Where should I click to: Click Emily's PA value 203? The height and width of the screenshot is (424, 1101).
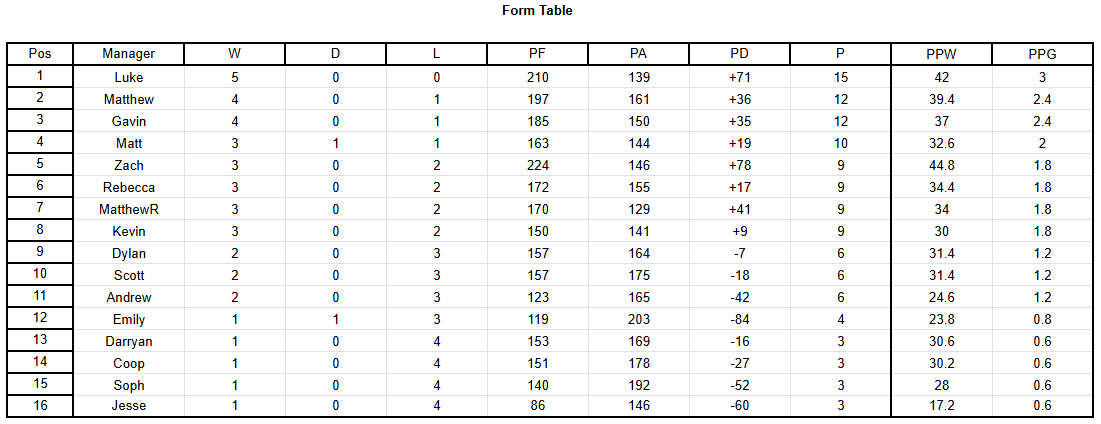(639, 319)
